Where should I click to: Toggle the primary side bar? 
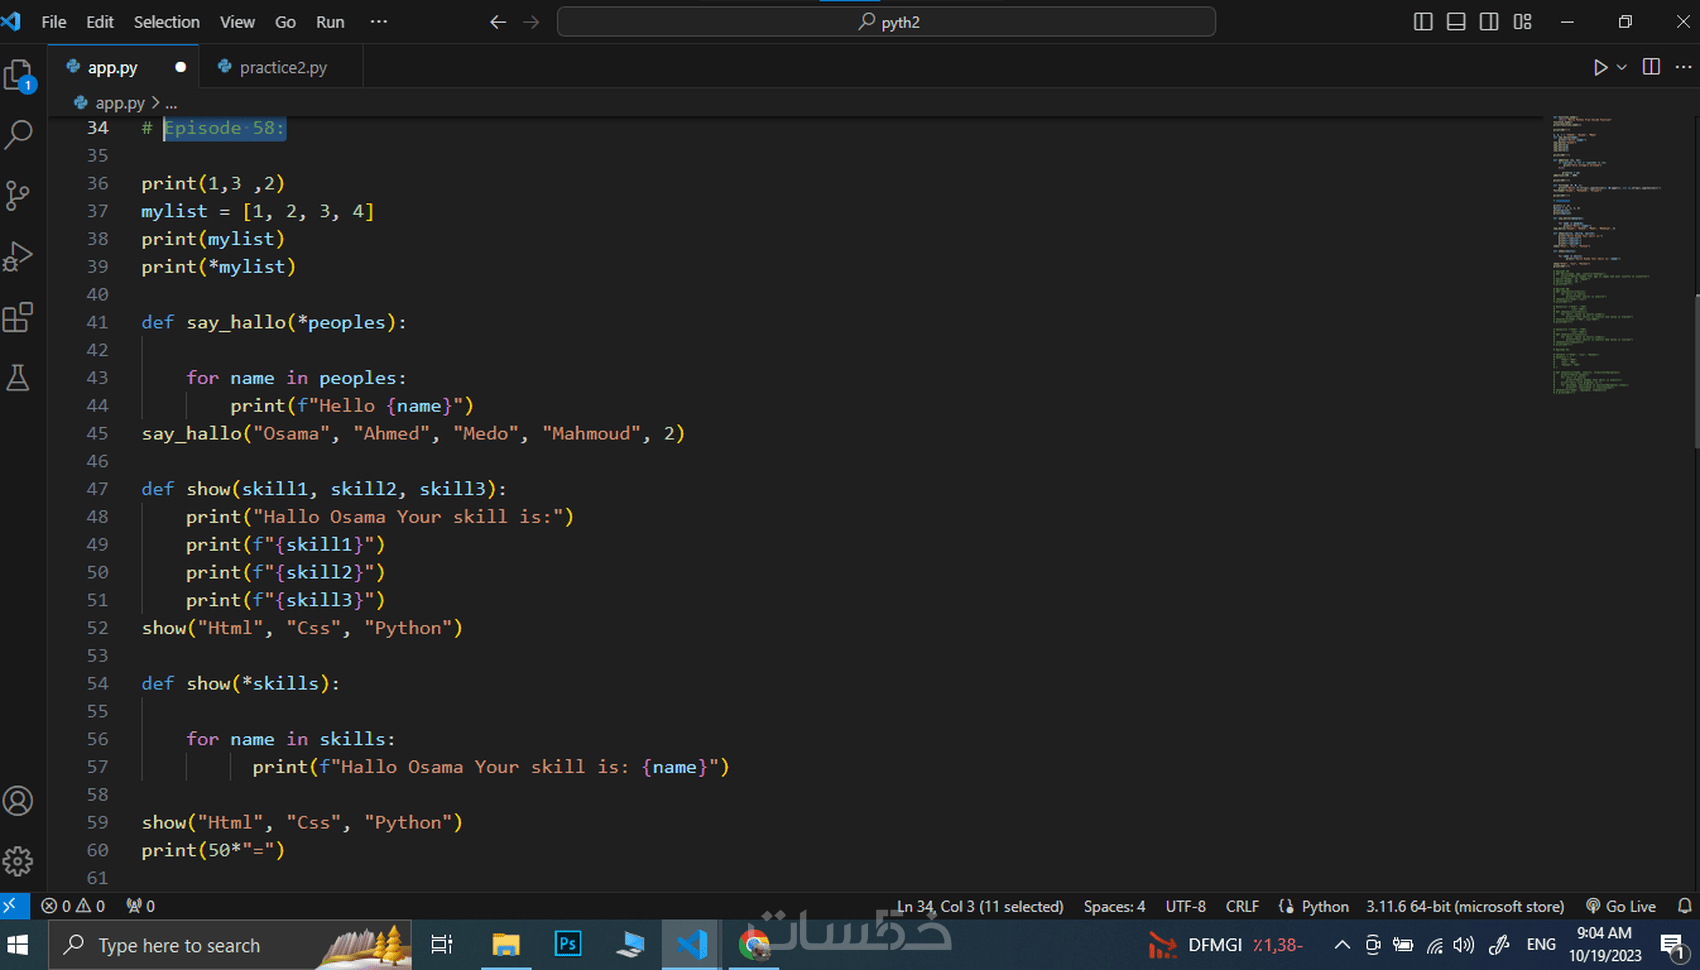tap(1423, 22)
